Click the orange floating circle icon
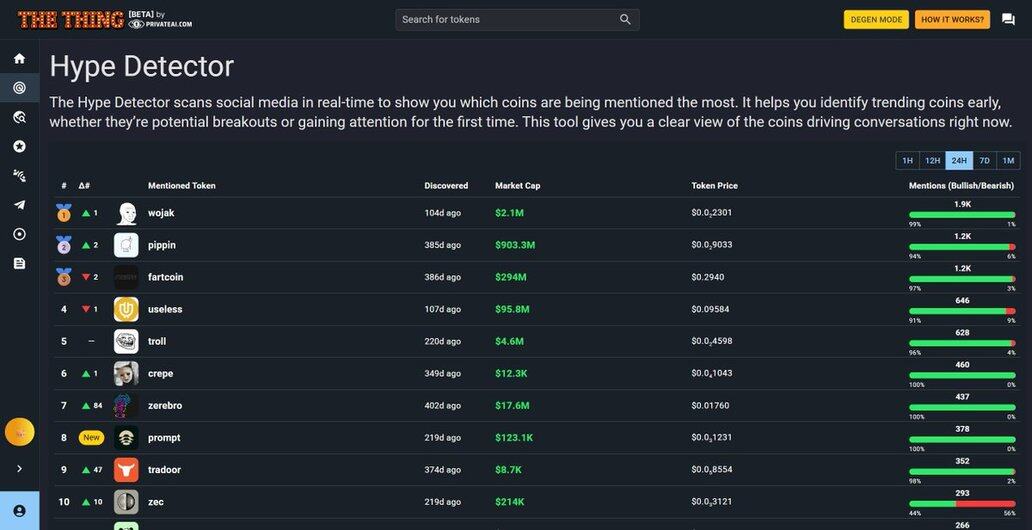 tap(19, 432)
